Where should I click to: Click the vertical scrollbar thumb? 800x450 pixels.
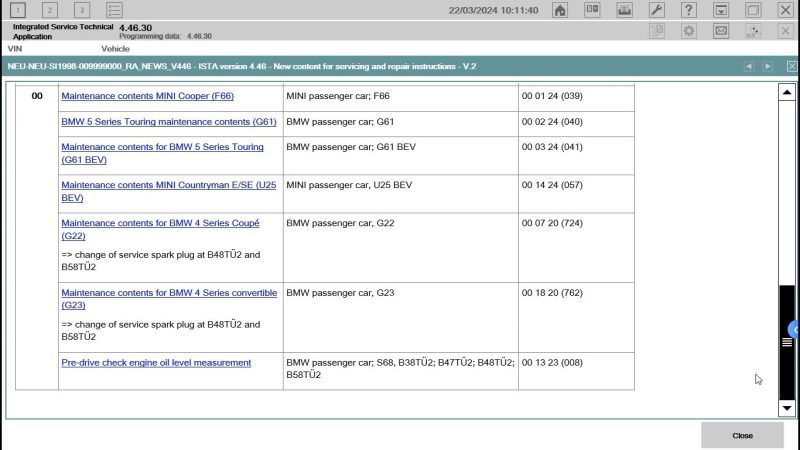pyautogui.click(x=787, y=342)
